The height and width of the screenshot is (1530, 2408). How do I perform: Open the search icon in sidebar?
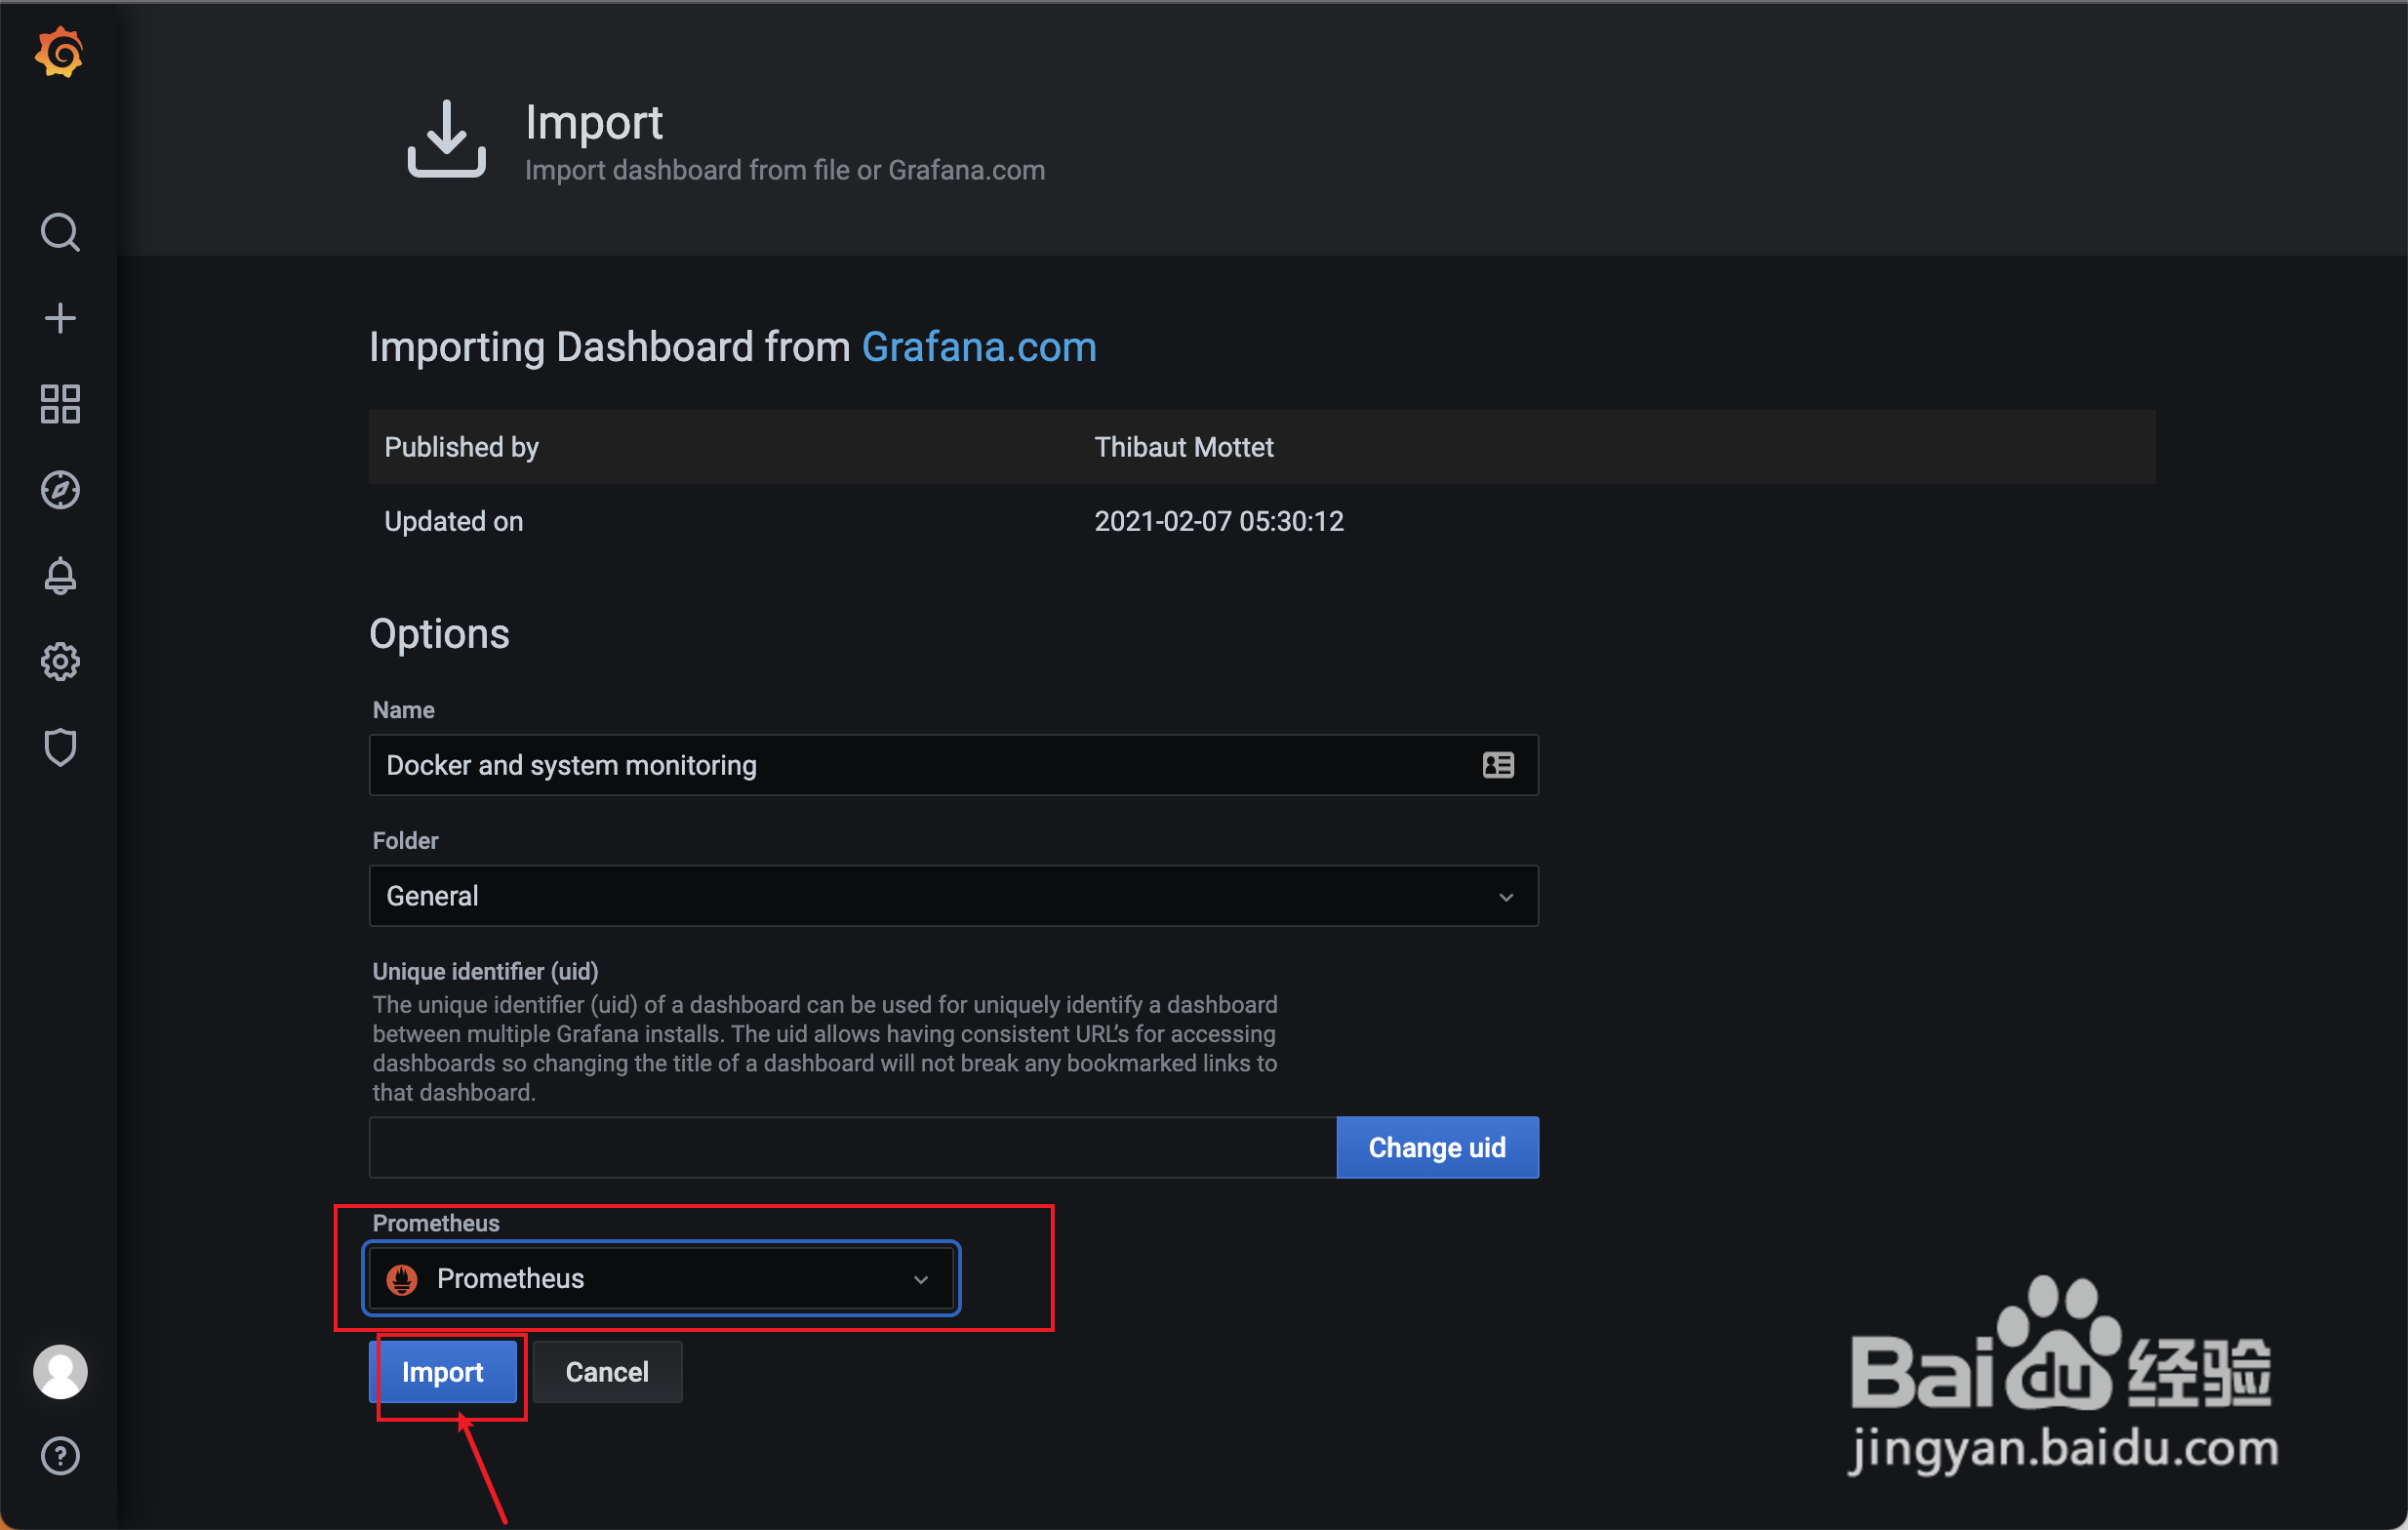tap(60, 232)
